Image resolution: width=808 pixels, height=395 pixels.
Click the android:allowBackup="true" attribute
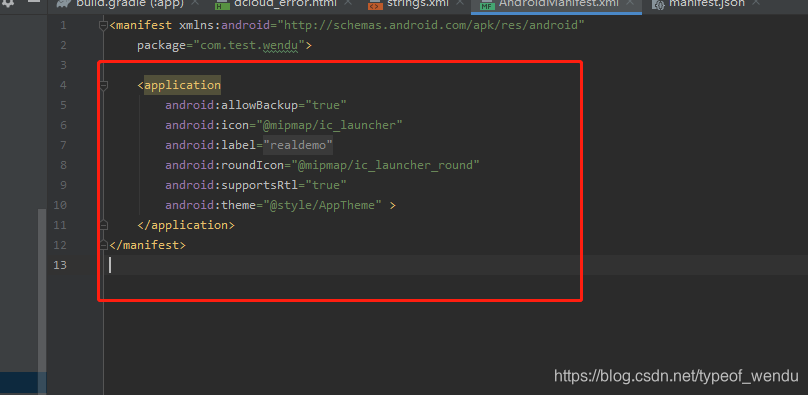pos(256,105)
